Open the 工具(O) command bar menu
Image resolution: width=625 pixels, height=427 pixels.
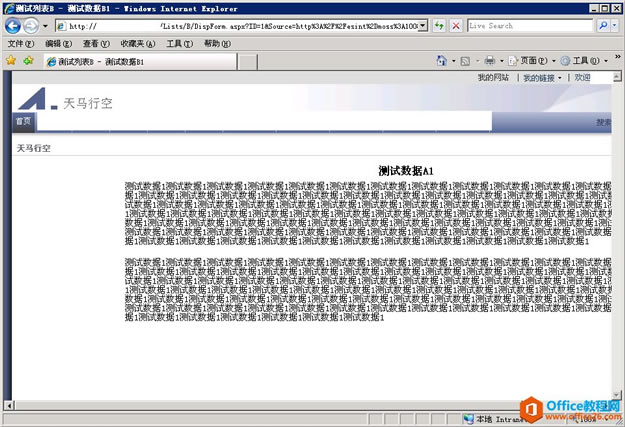[x=584, y=61]
